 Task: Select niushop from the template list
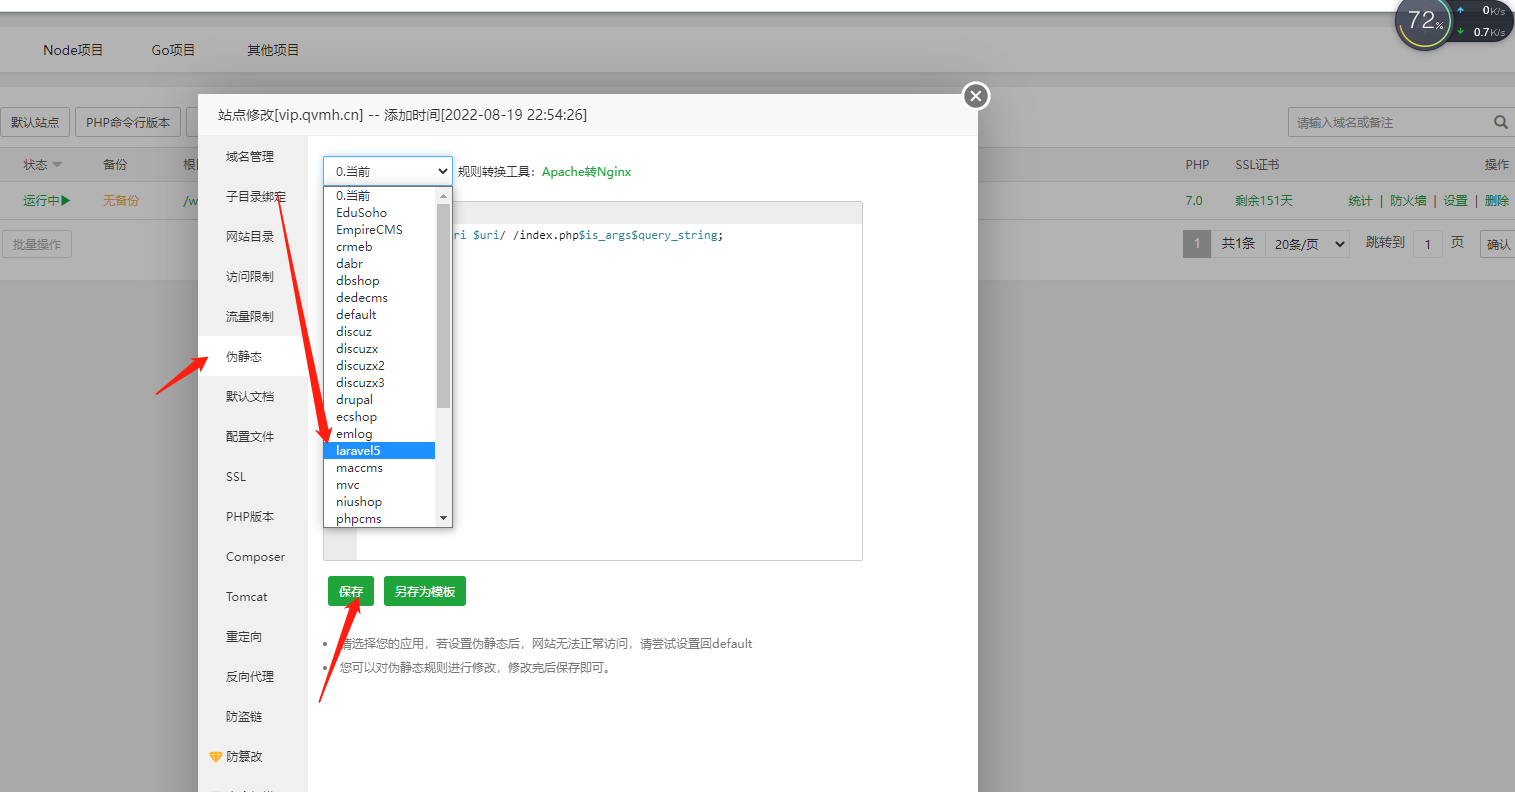pos(379,502)
